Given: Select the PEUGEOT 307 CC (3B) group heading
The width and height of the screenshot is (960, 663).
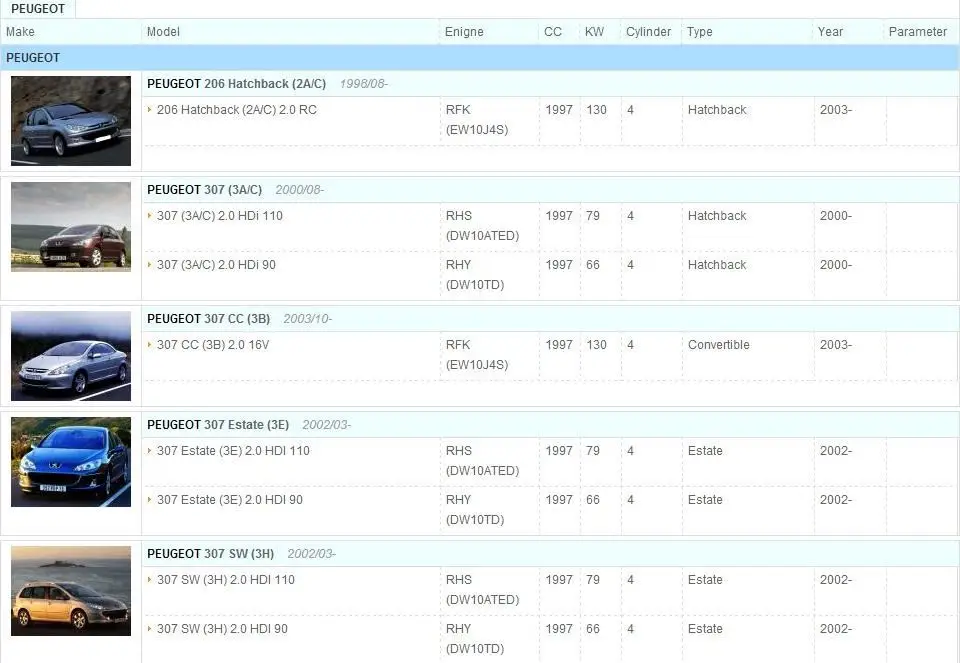Looking at the screenshot, I should tap(208, 319).
